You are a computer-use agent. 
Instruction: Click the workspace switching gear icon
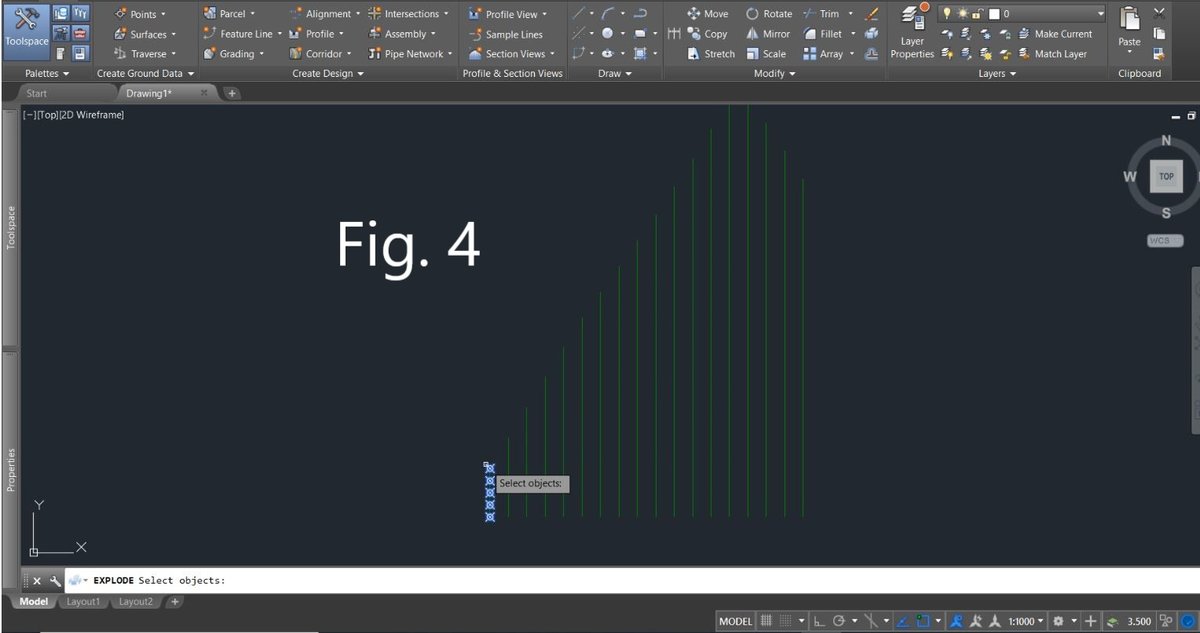pyautogui.click(x=1058, y=621)
